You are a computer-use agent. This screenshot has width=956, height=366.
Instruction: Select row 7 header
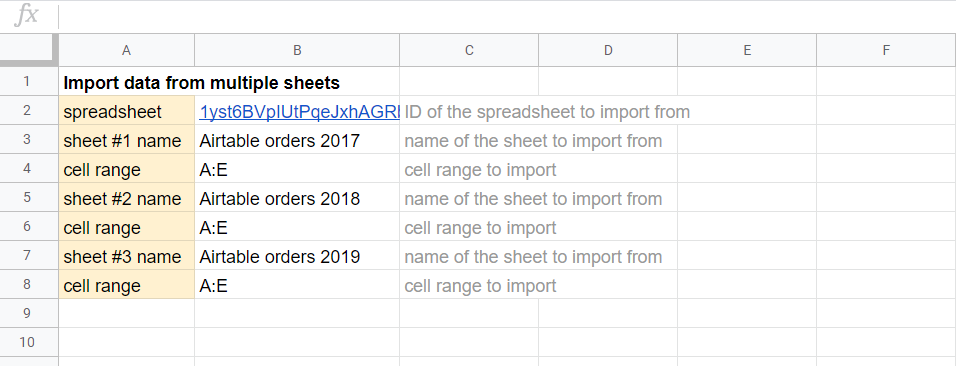(x=29, y=256)
